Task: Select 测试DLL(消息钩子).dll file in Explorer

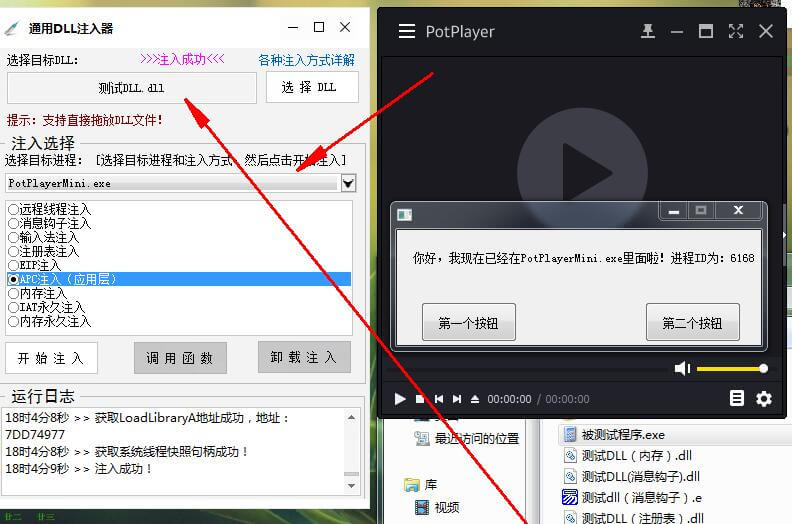Action: 631,477
